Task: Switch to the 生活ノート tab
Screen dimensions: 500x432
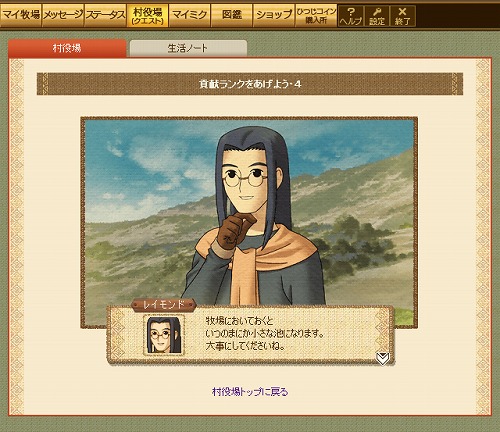Action: [x=188, y=48]
